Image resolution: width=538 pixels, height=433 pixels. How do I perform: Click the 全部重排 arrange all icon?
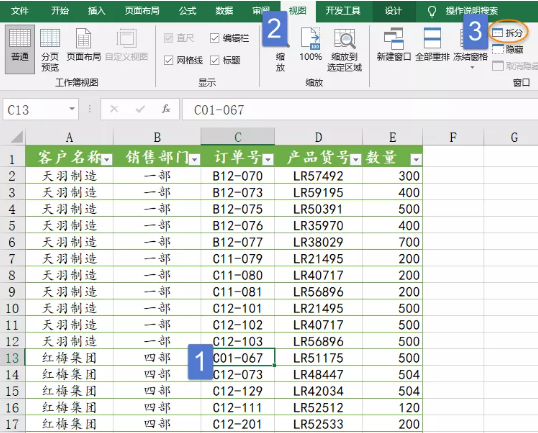(432, 45)
